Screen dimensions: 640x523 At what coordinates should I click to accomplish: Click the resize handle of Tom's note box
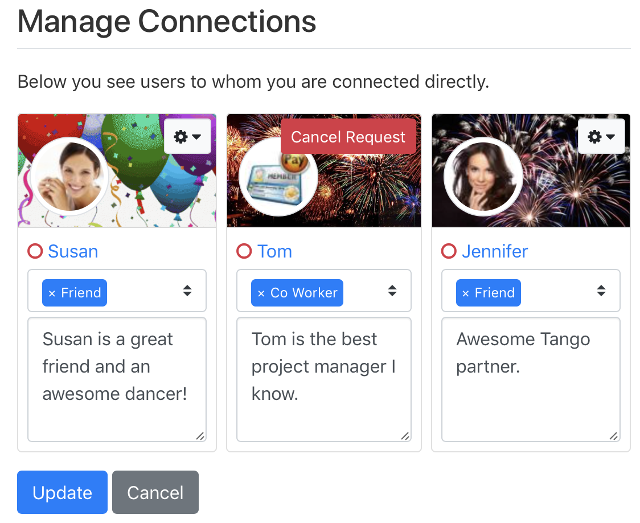(x=405, y=436)
